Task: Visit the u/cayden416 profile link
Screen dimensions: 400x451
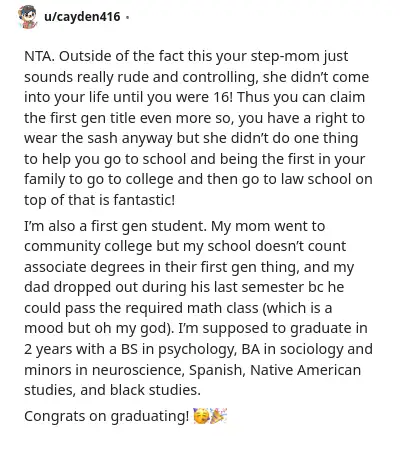Action: (82, 16)
